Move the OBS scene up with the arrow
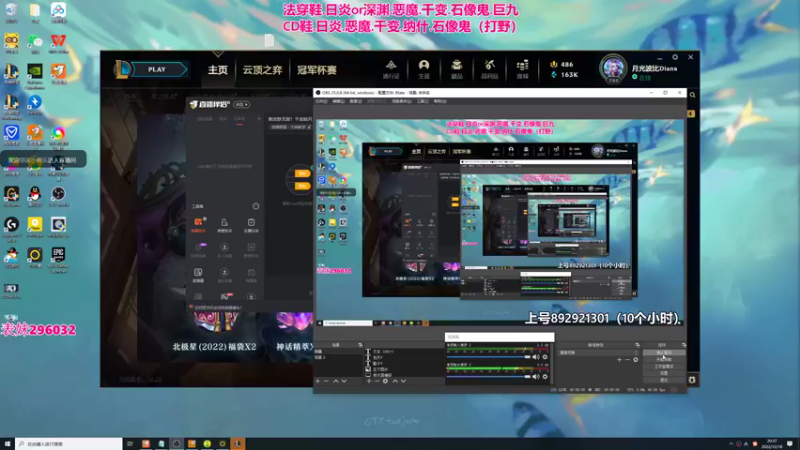Image resolution: width=800 pixels, height=450 pixels. pyautogui.click(x=336, y=381)
